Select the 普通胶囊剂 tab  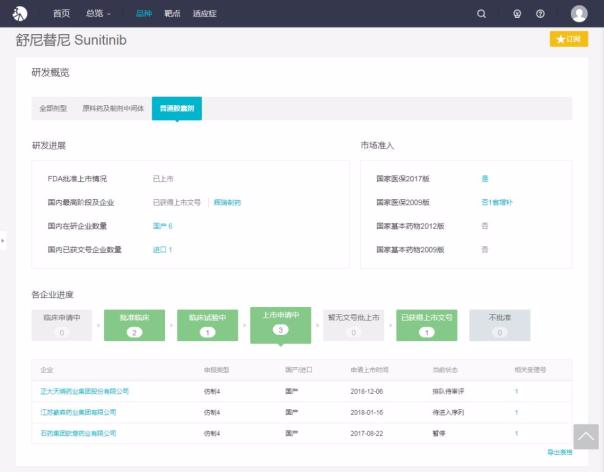click(x=177, y=108)
